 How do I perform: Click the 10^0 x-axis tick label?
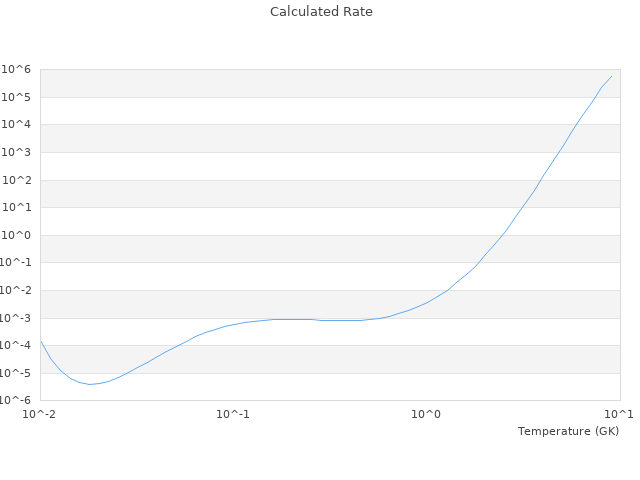click(x=427, y=413)
